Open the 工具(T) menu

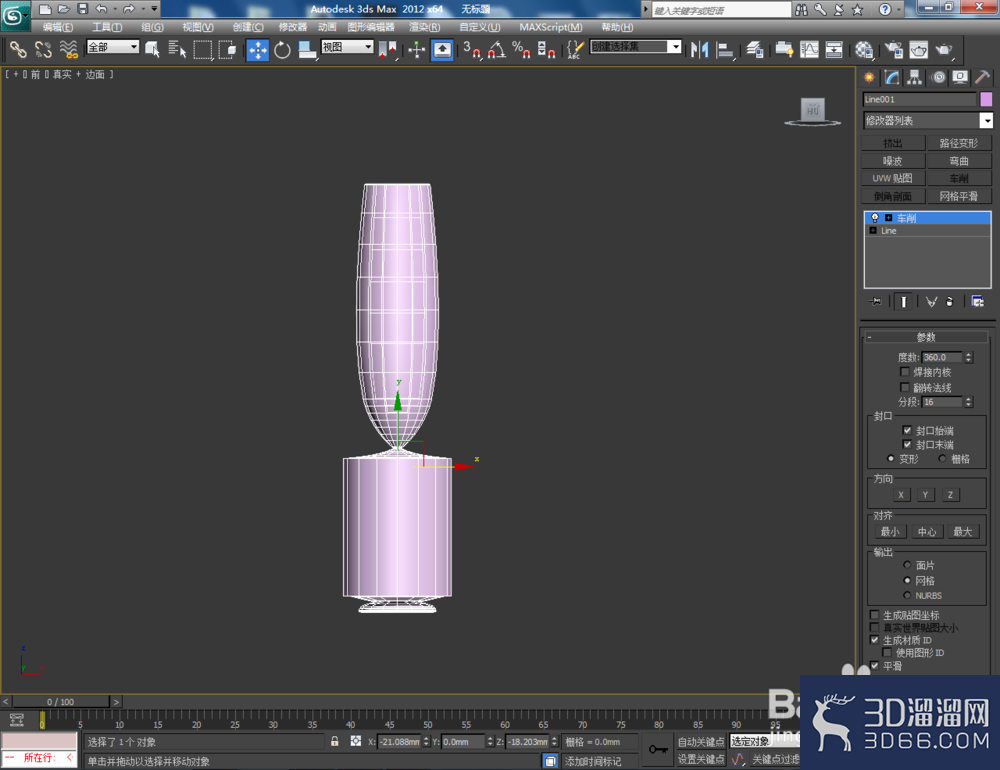click(107, 27)
